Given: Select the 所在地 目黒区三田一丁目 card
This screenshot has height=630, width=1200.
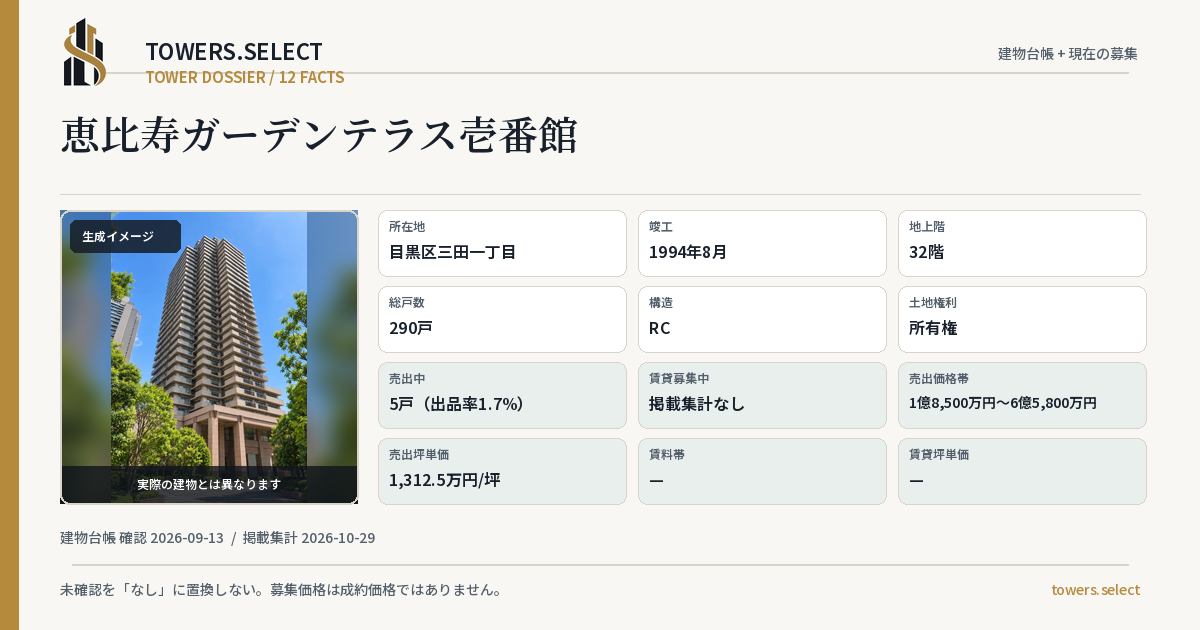Looking at the screenshot, I should coord(502,243).
